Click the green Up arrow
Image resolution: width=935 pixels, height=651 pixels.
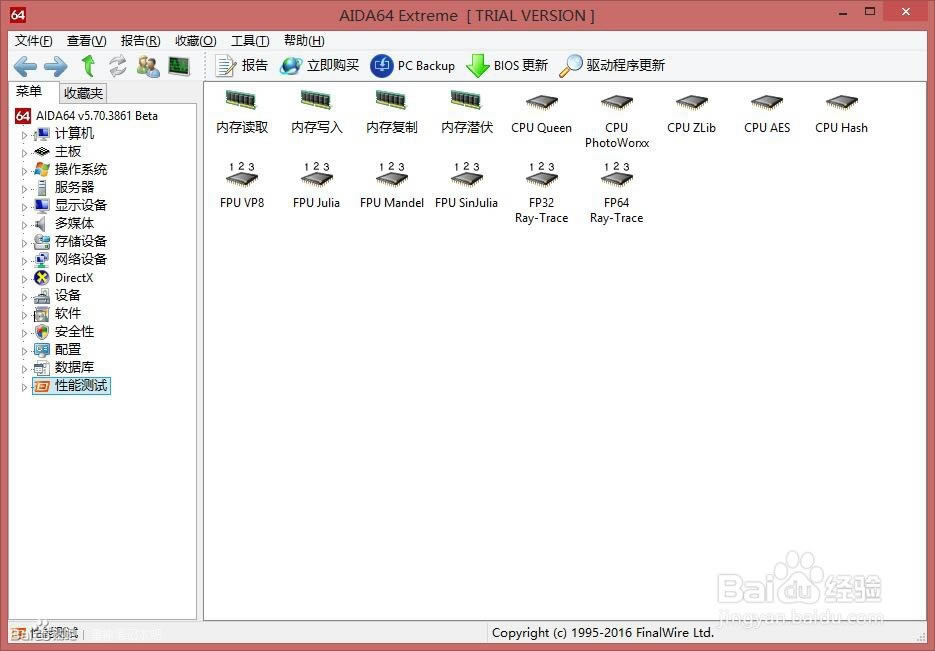[88, 66]
